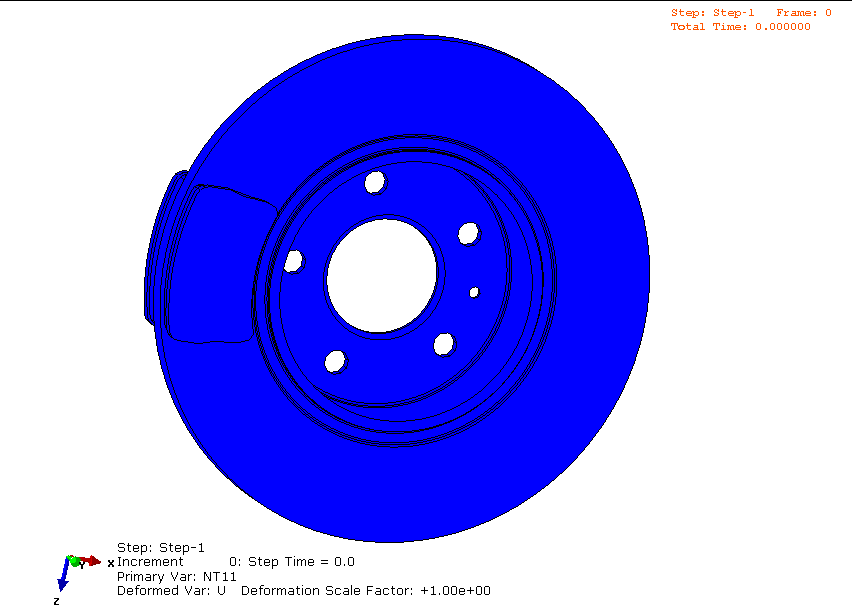Pick the large center hub bore of the disc
The height and width of the screenshot is (612, 852).
click(381, 276)
